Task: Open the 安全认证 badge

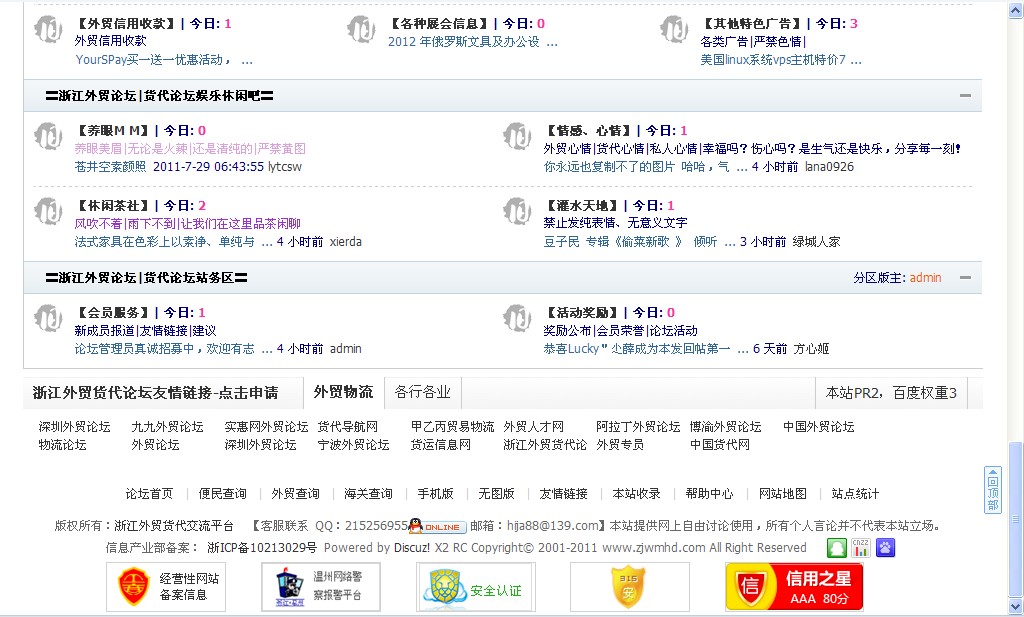Action: click(475, 586)
